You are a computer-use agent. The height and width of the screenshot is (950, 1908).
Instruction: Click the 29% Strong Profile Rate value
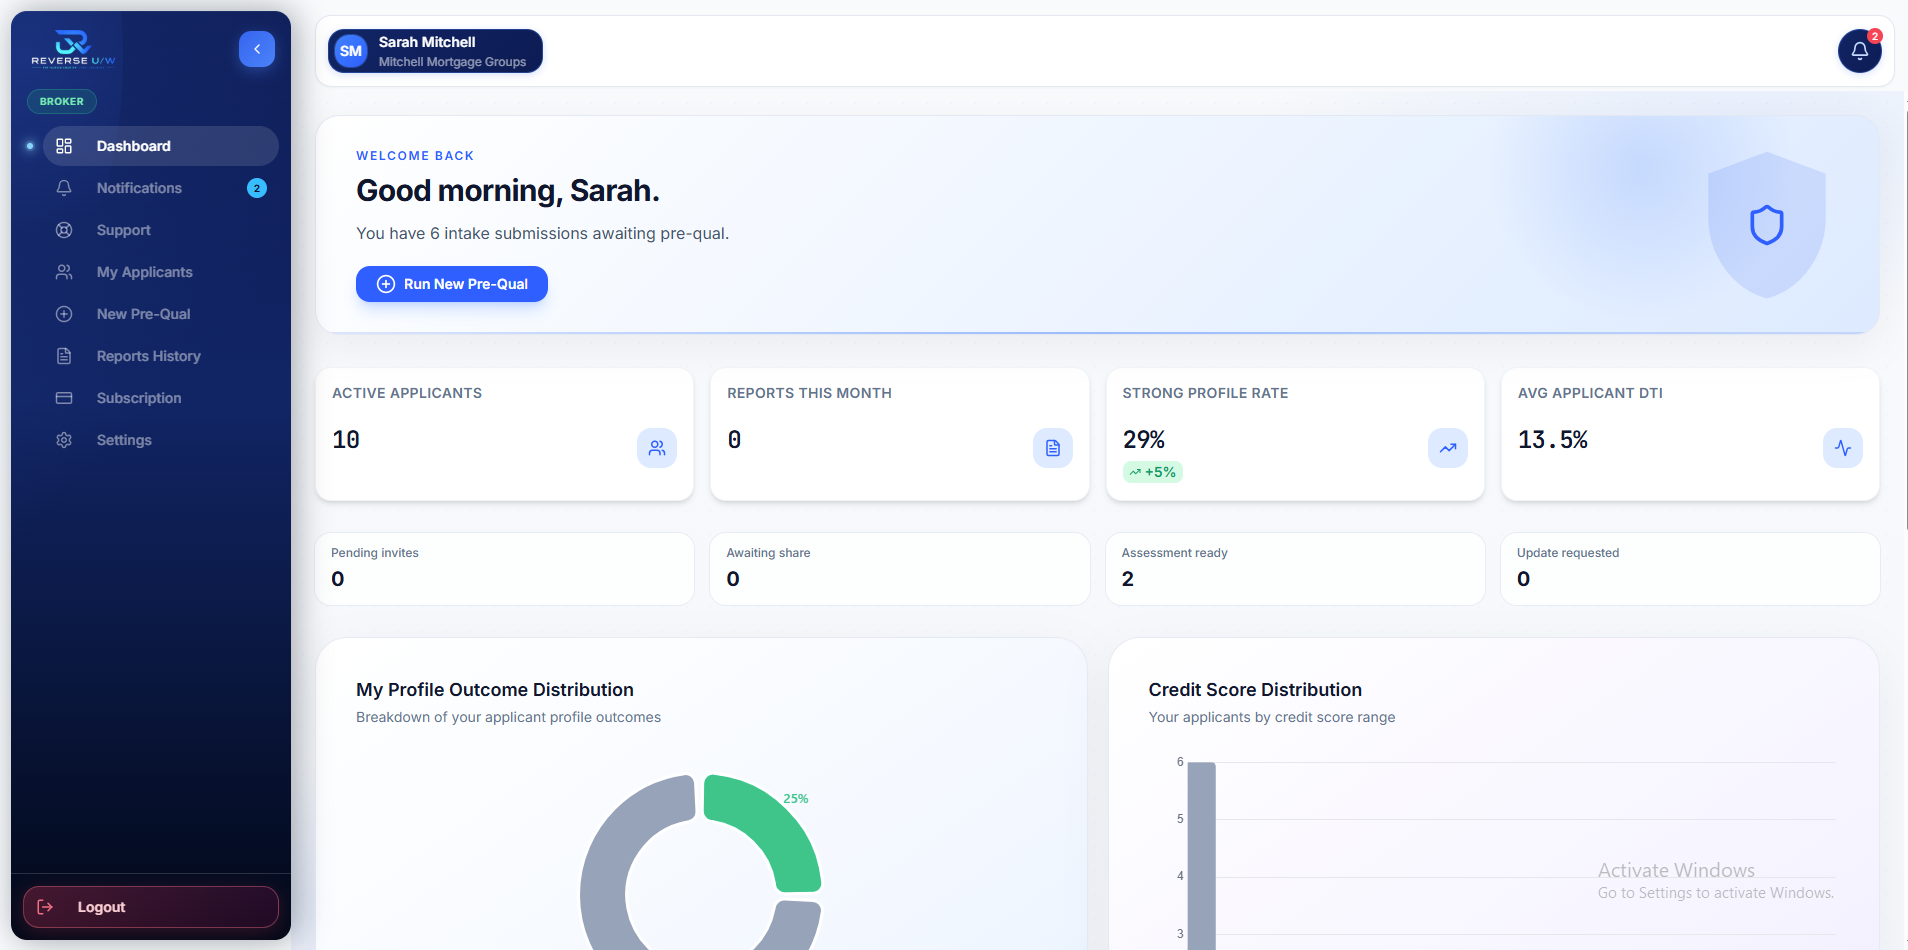[1144, 439]
